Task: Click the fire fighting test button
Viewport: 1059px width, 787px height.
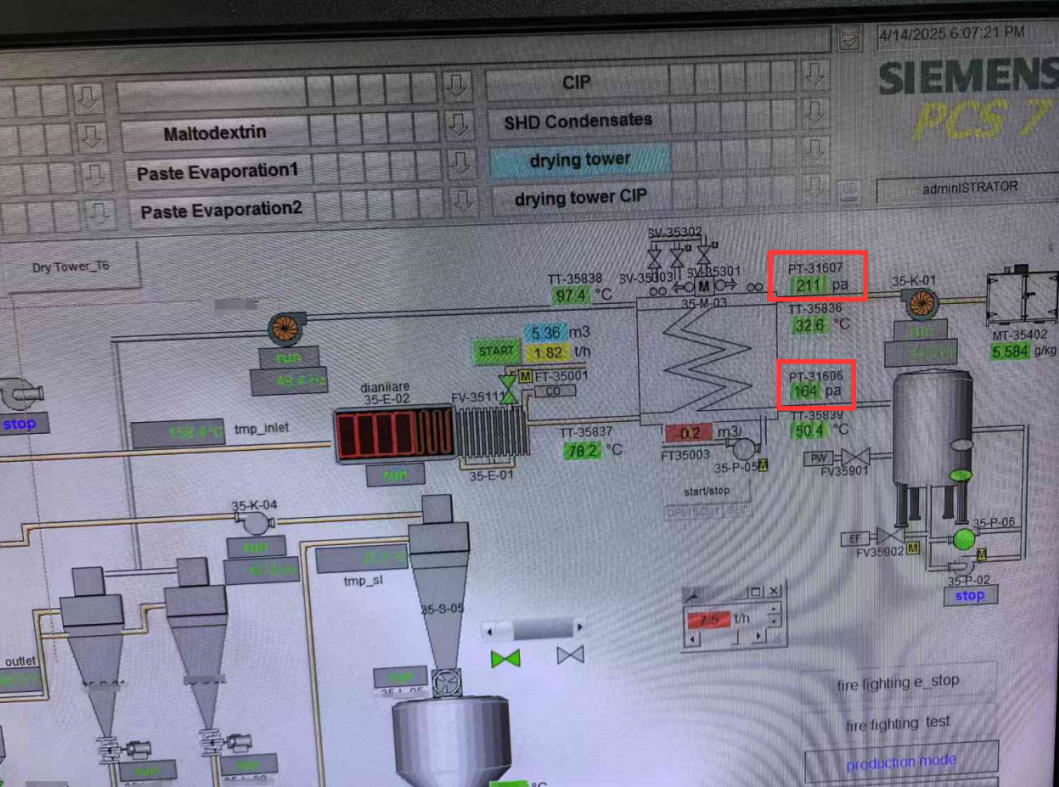Action: [x=898, y=723]
